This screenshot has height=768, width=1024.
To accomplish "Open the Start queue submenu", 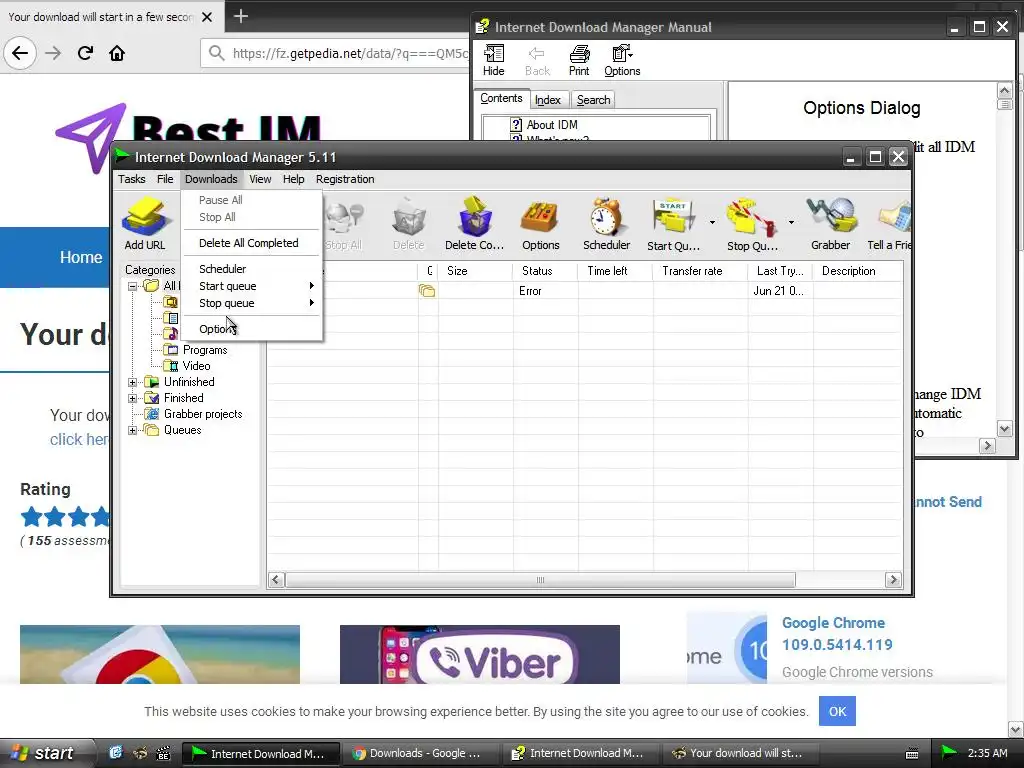I will coord(252,286).
